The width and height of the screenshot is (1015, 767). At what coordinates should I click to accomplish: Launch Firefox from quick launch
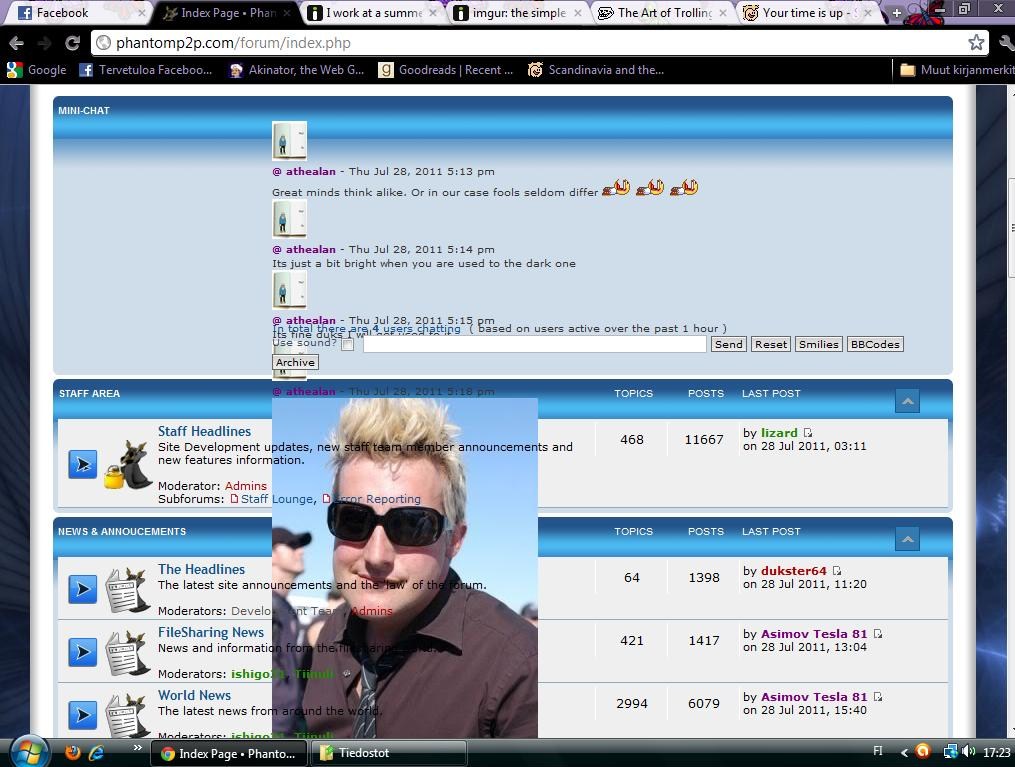pyautogui.click(x=73, y=752)
